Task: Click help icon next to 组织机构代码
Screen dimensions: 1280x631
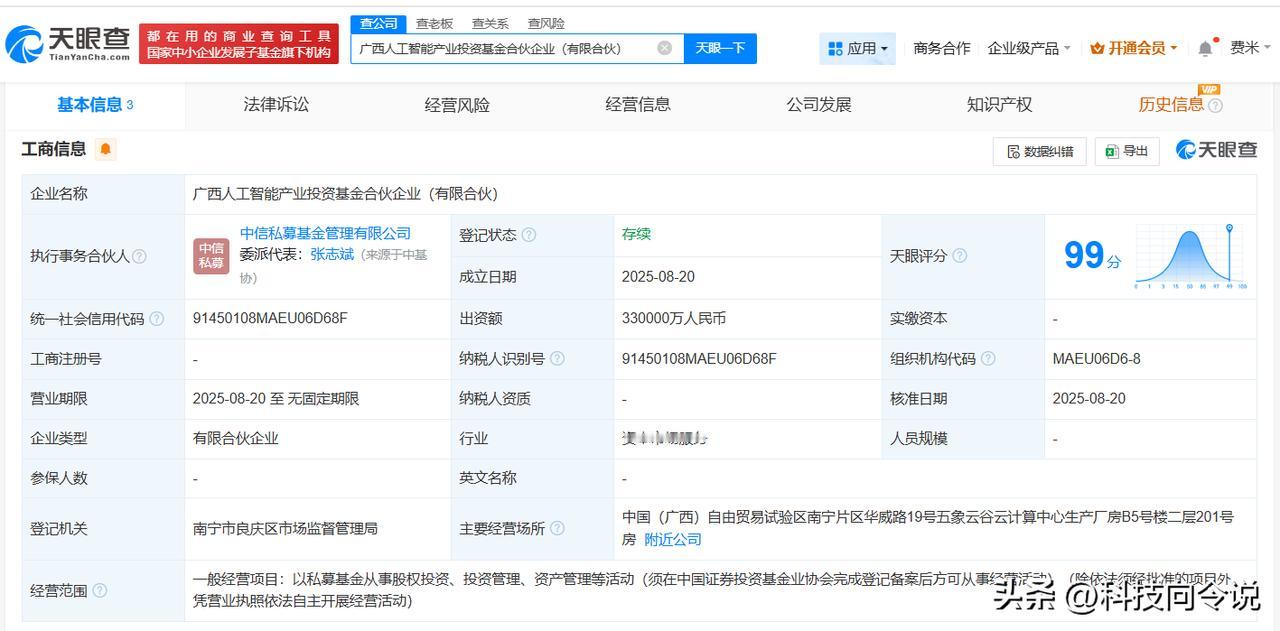Action: (x=988, y=358)
